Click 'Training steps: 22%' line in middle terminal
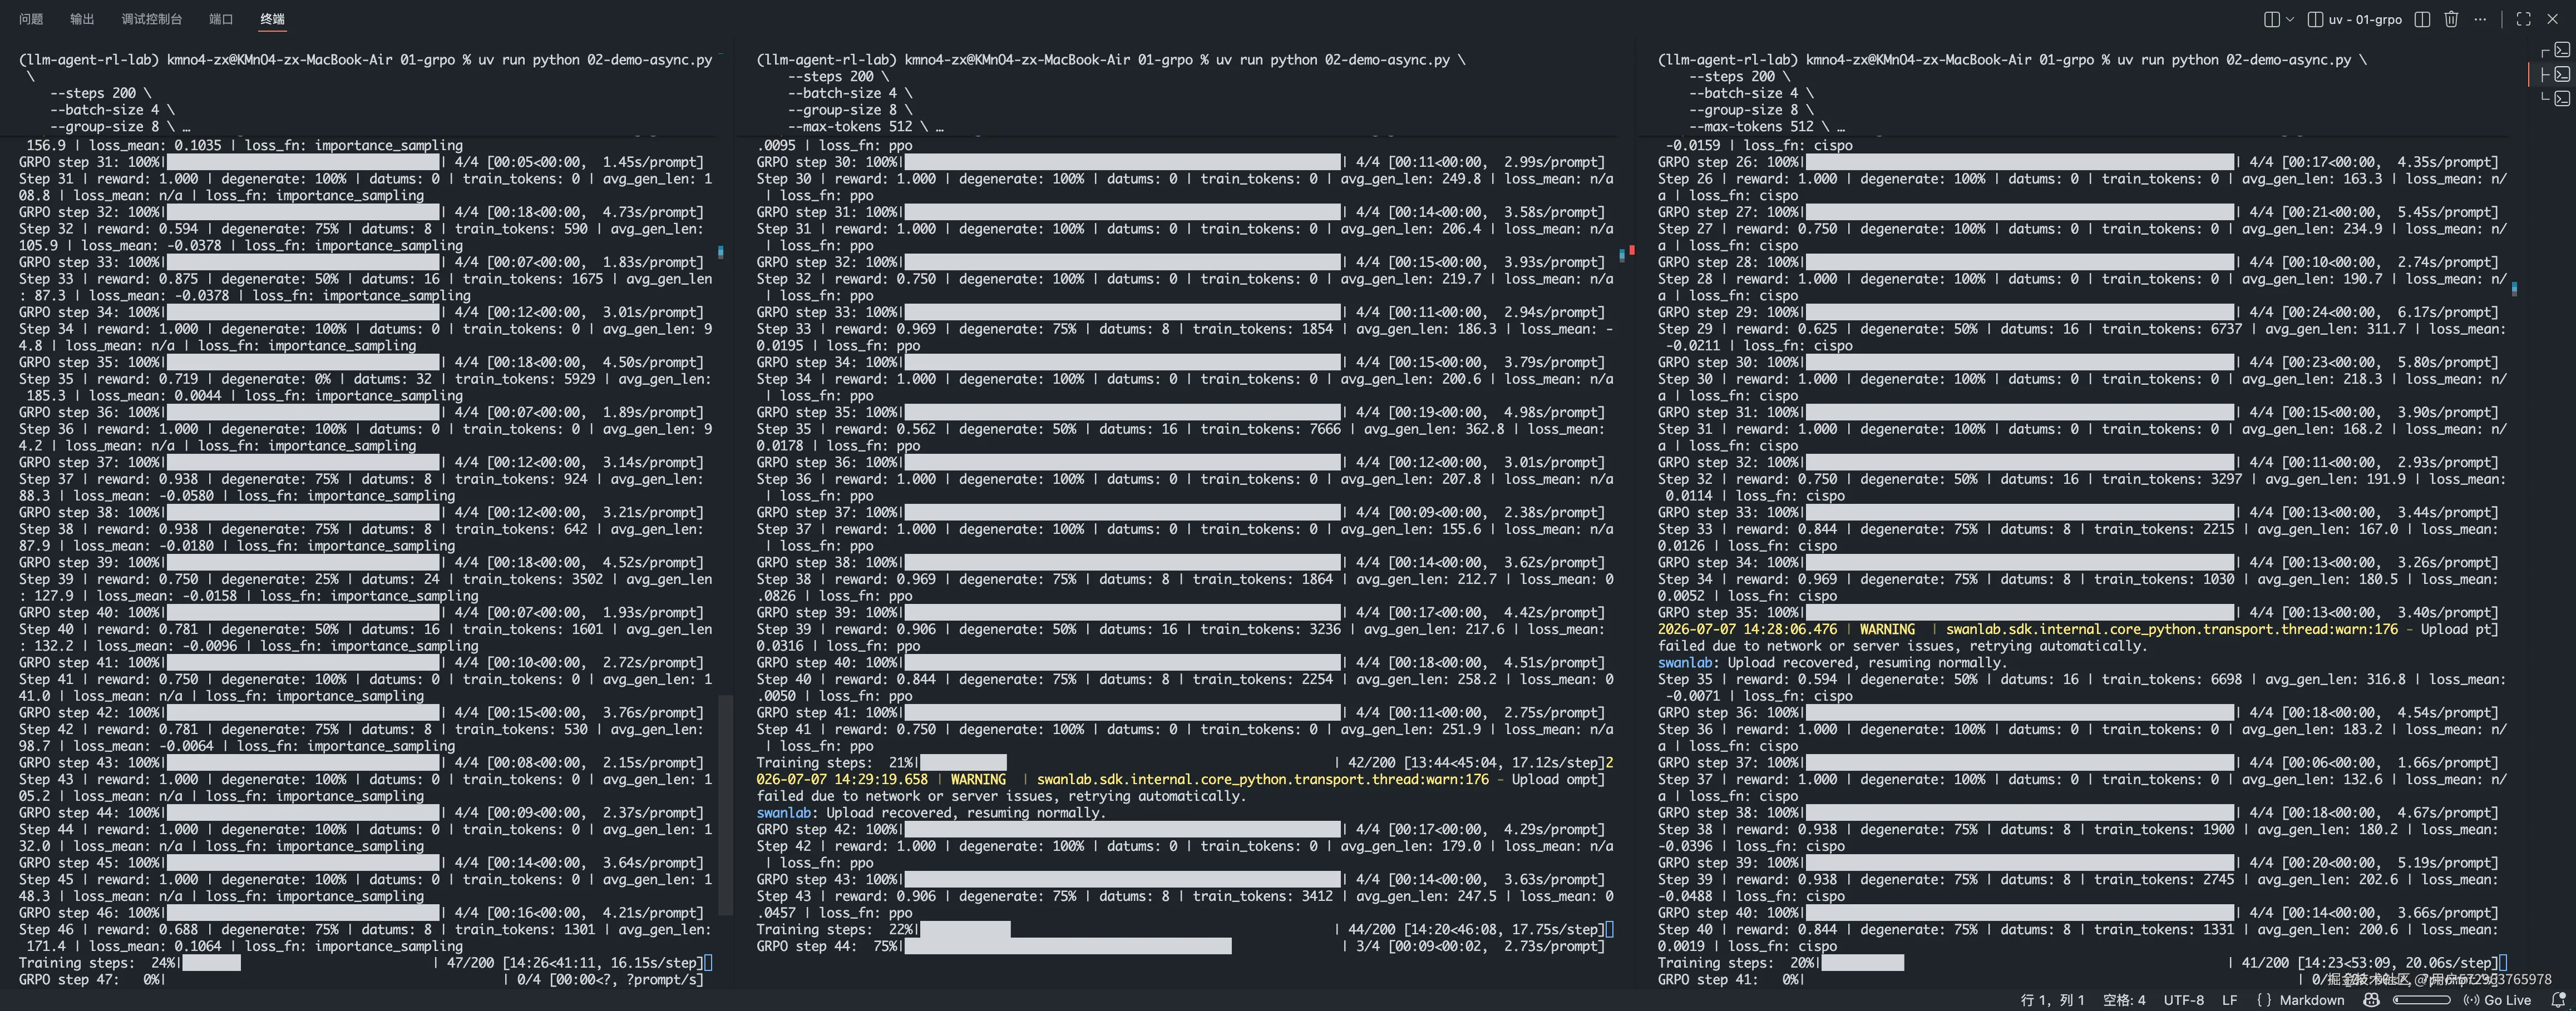Viewport: 2576px width, 1011px height. pos(1184,929)
